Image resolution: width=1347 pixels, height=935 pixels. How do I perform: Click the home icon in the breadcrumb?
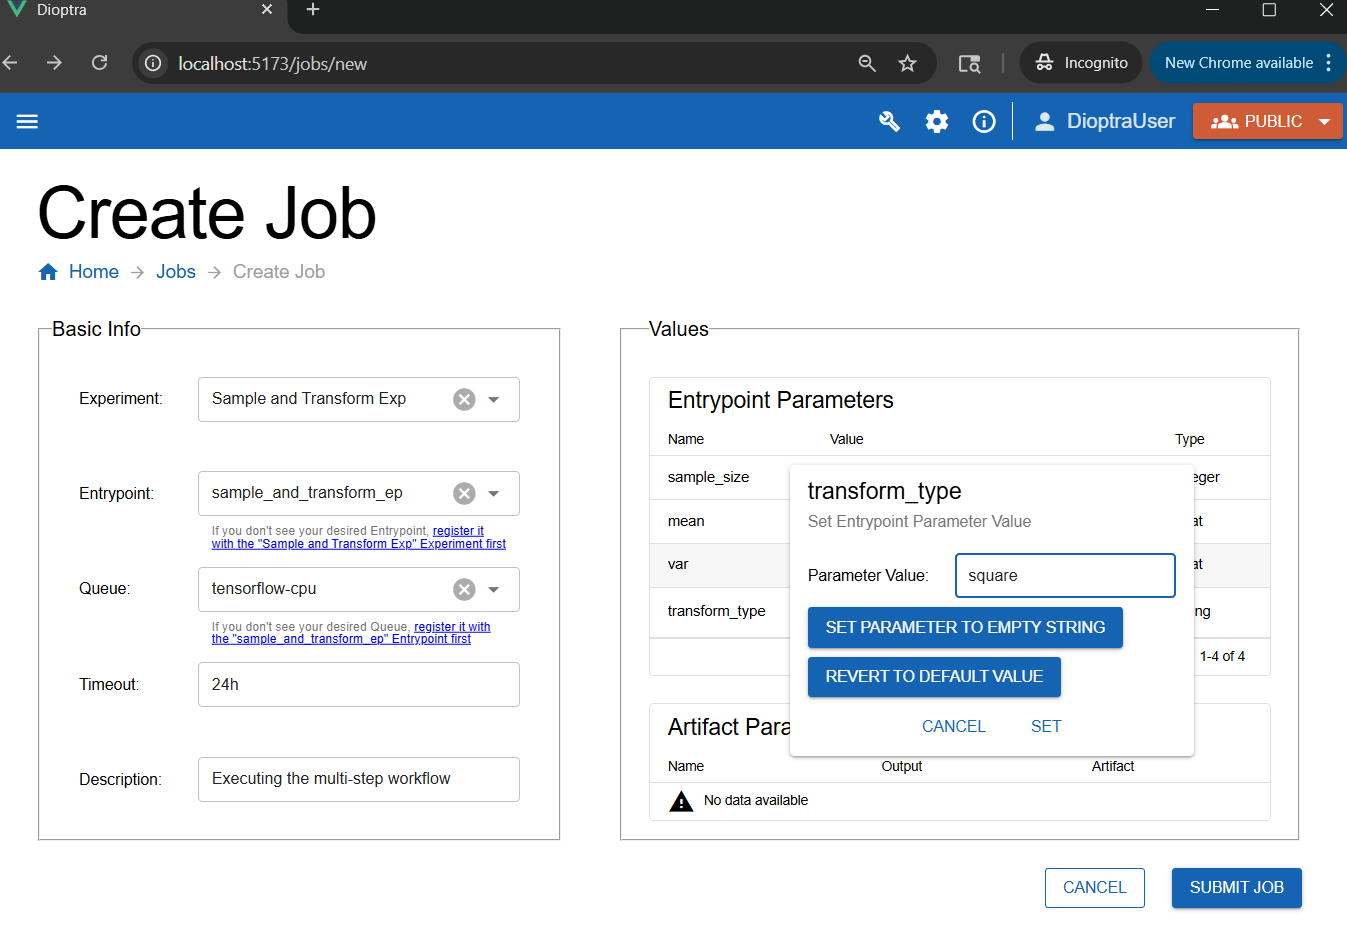47,271
